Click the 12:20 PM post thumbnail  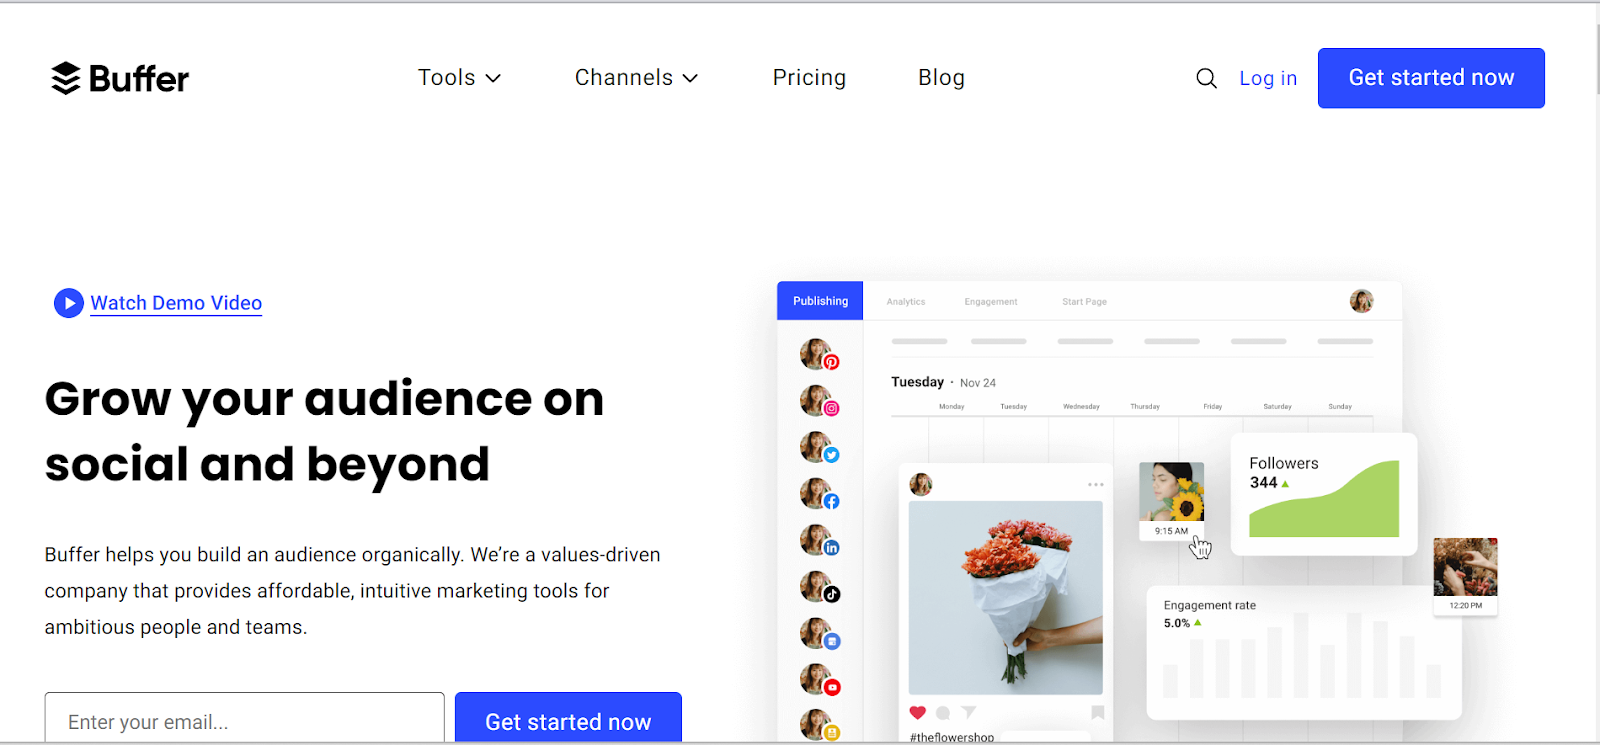[1465, 576]
